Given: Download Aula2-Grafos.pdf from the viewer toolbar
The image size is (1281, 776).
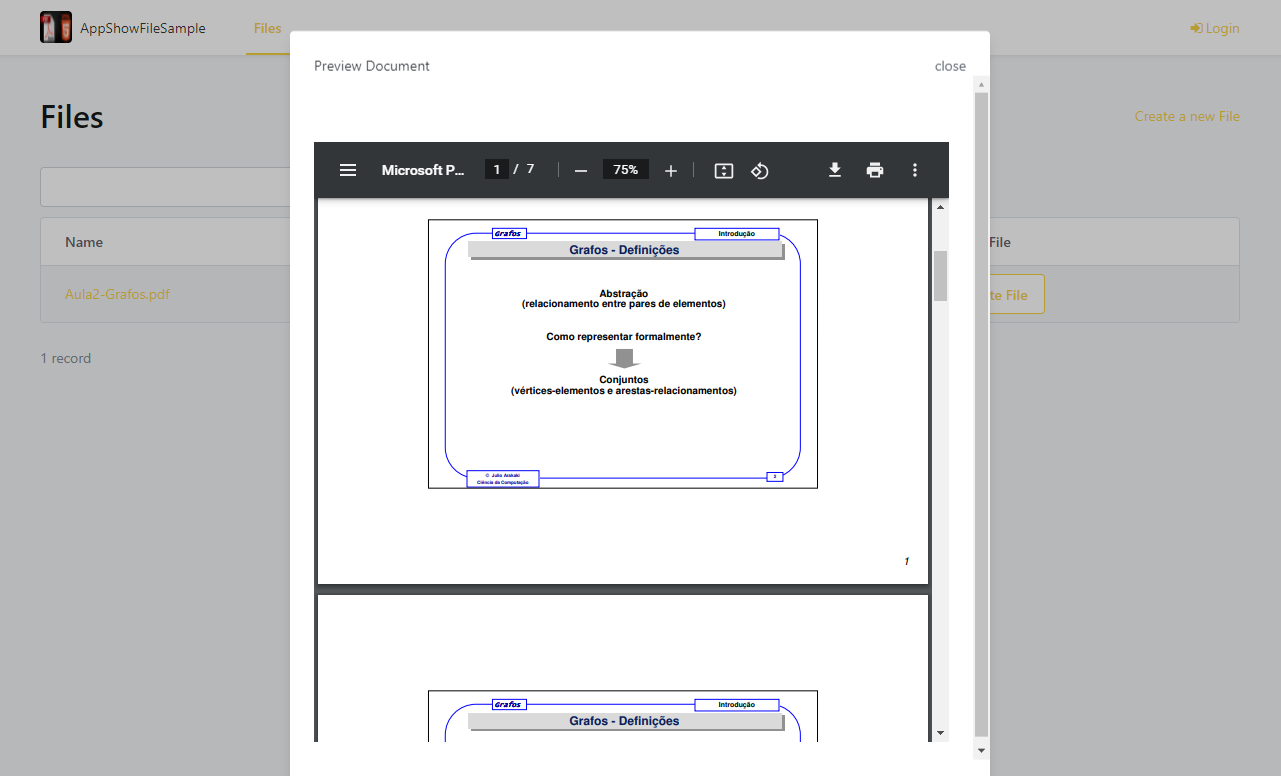Looking at the screenshot, I should tap(834, 170).
